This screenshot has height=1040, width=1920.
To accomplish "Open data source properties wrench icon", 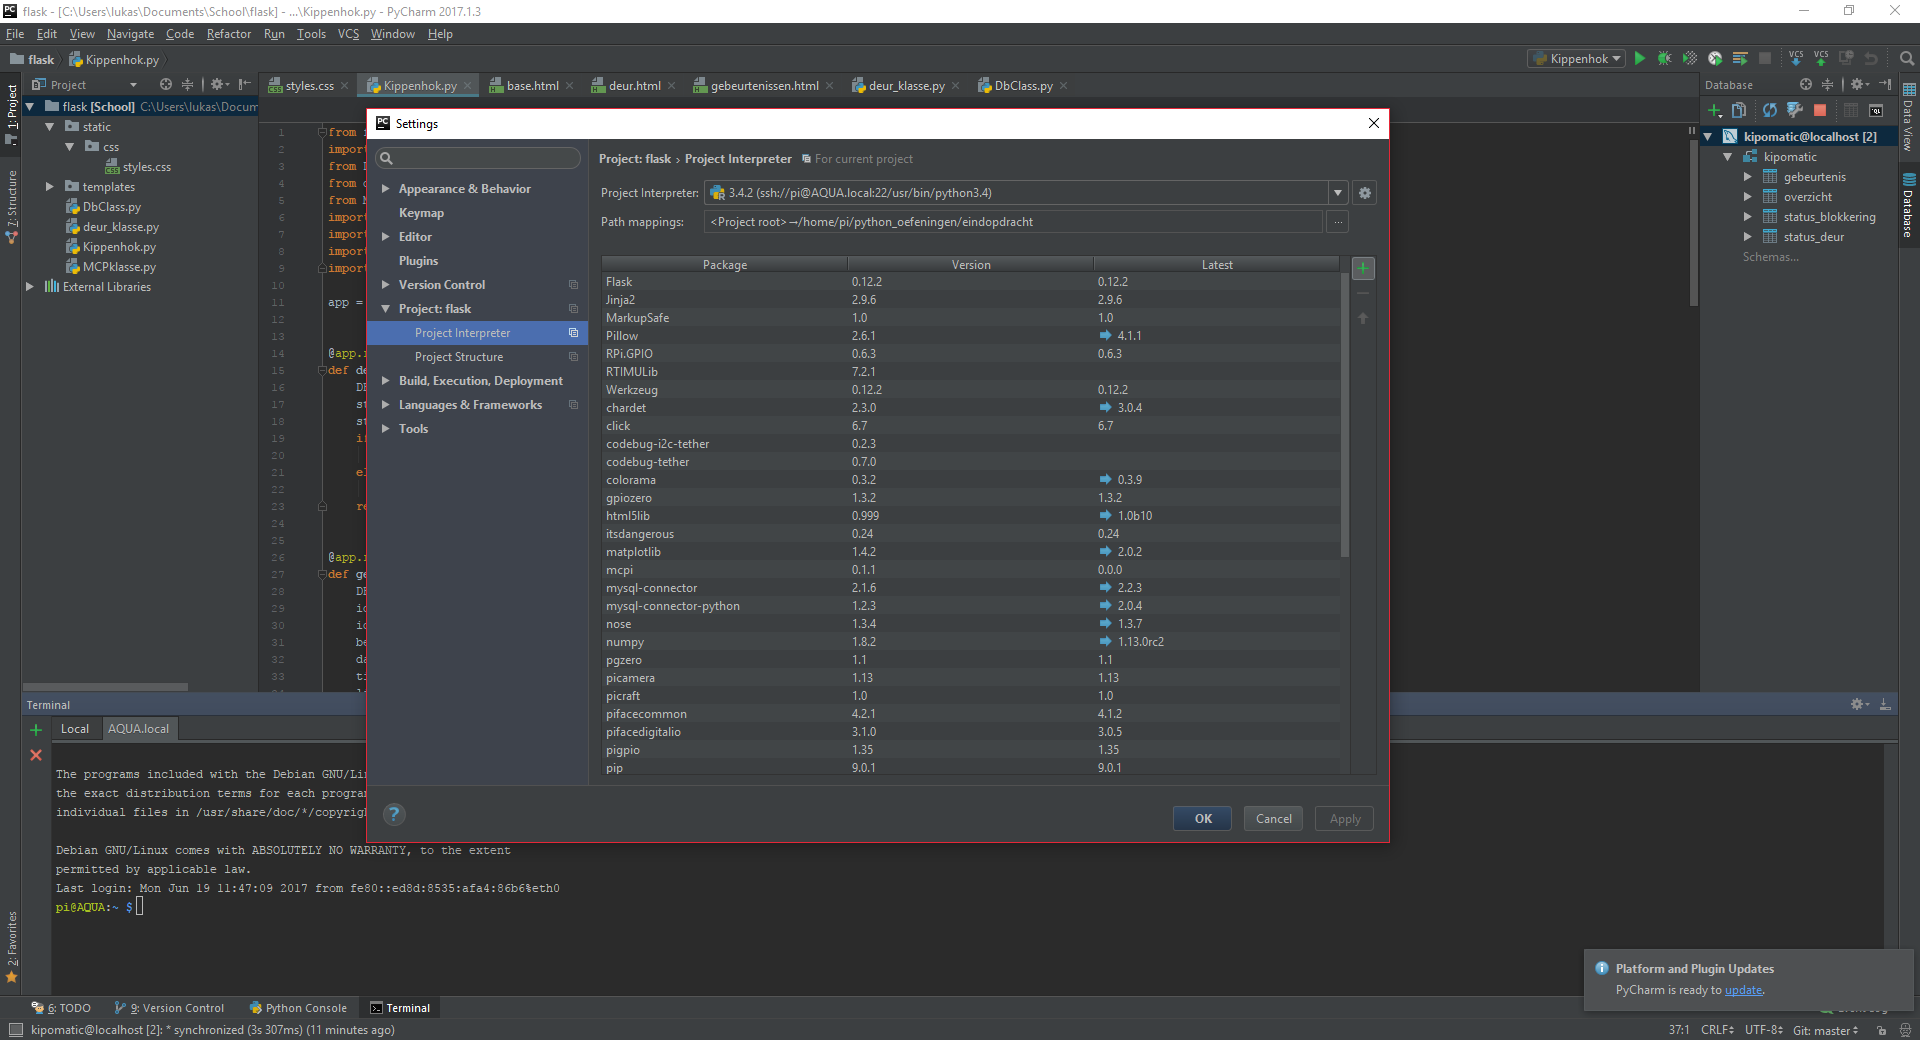I will (x=1795, y=110).
